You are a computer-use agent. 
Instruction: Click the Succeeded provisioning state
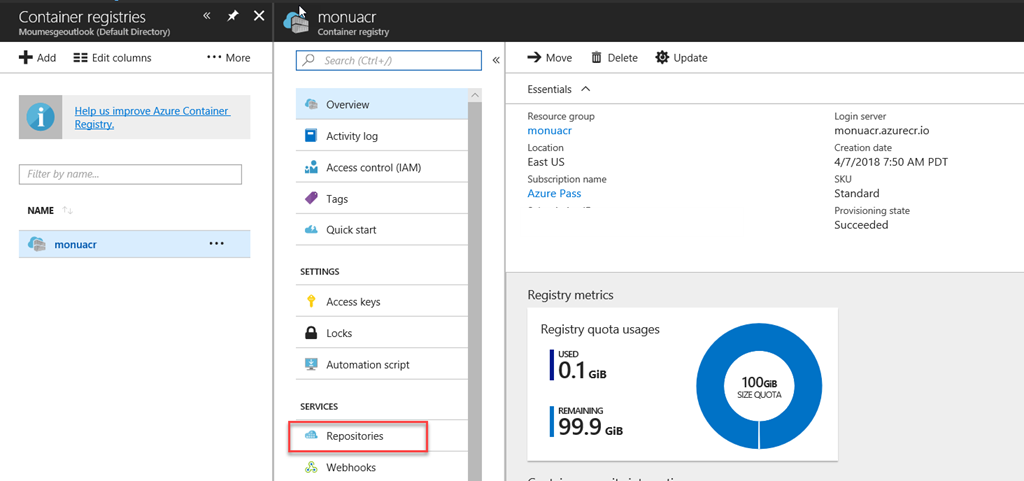click(861, 225)
